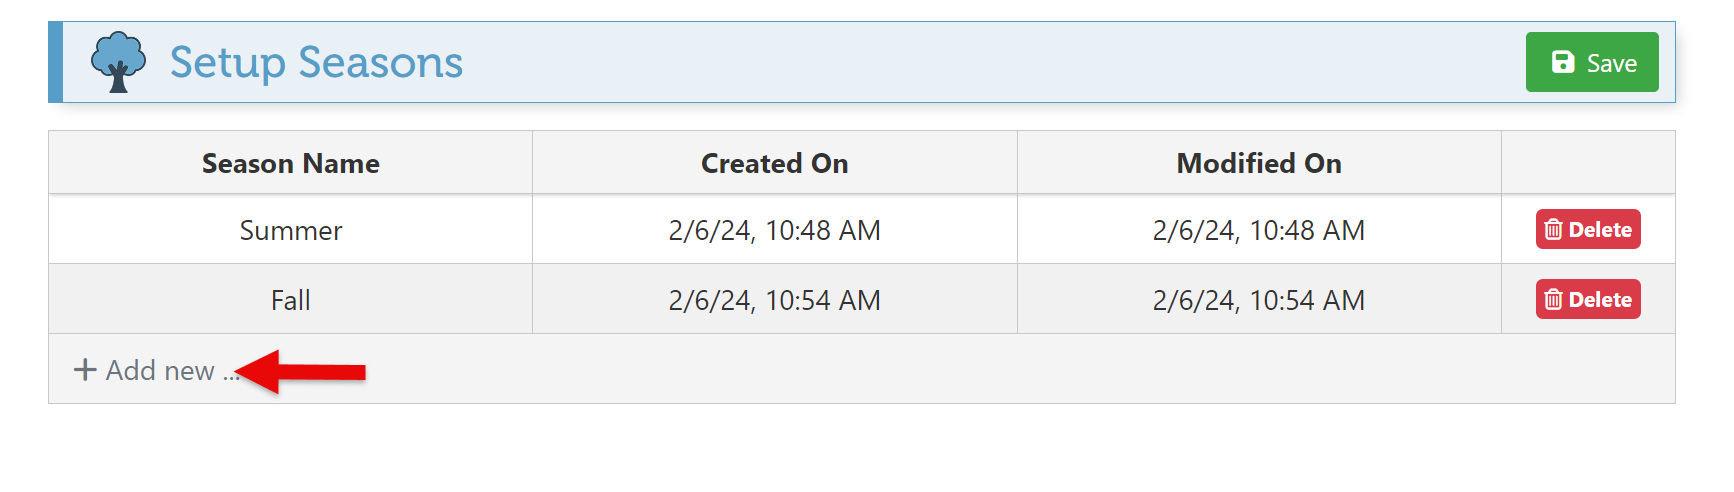Click Summer's Modified On date cell
Viewport: 1734px width, 492px height.
[1258, 230]
